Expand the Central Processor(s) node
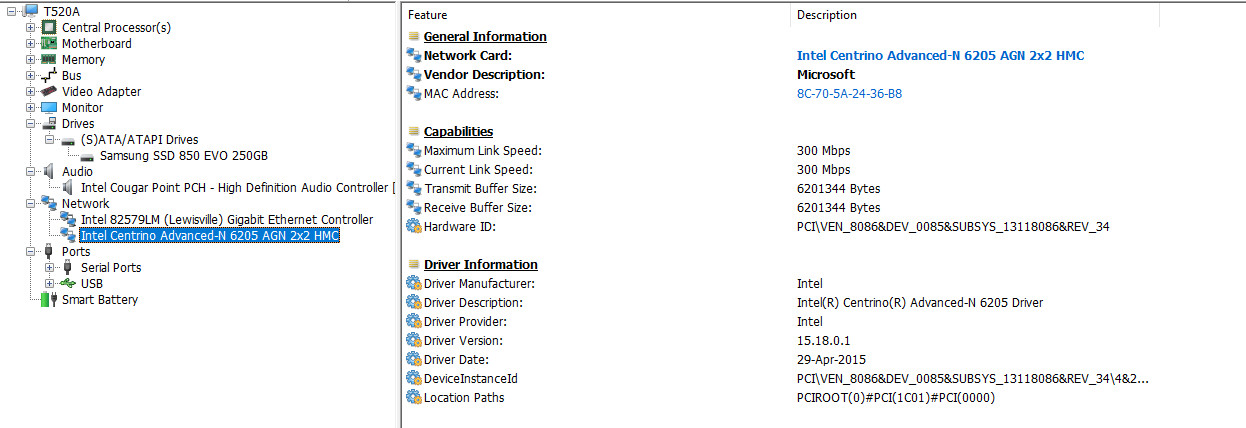Screen dimensions: 1246x428 (31, 27)
